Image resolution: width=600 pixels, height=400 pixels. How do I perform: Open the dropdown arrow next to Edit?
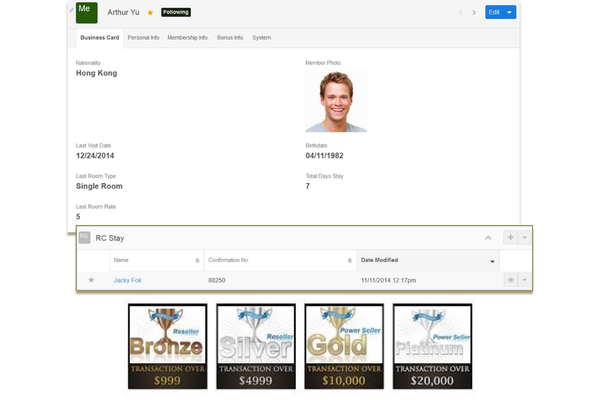[x=511, y=13]
